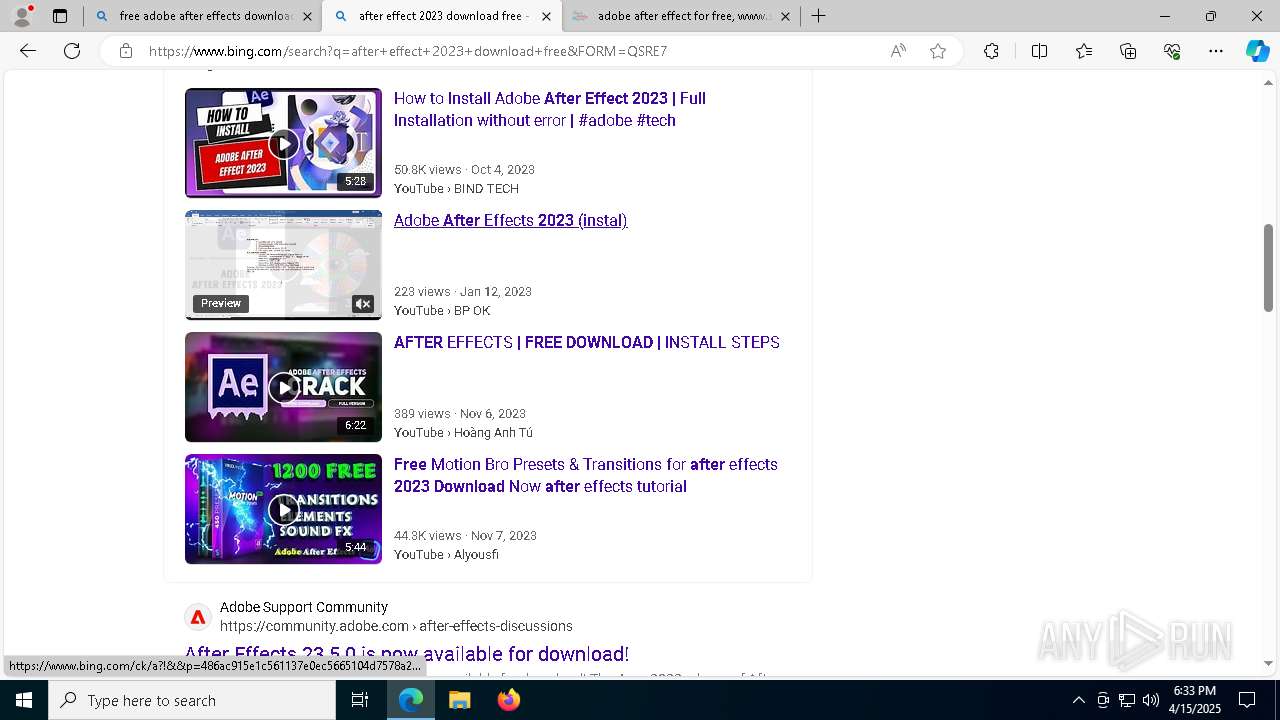Image resolution: width=1280 pixels, height=720 pixels.
Task: Add this page to favorites star
Action: coord(938,51)
